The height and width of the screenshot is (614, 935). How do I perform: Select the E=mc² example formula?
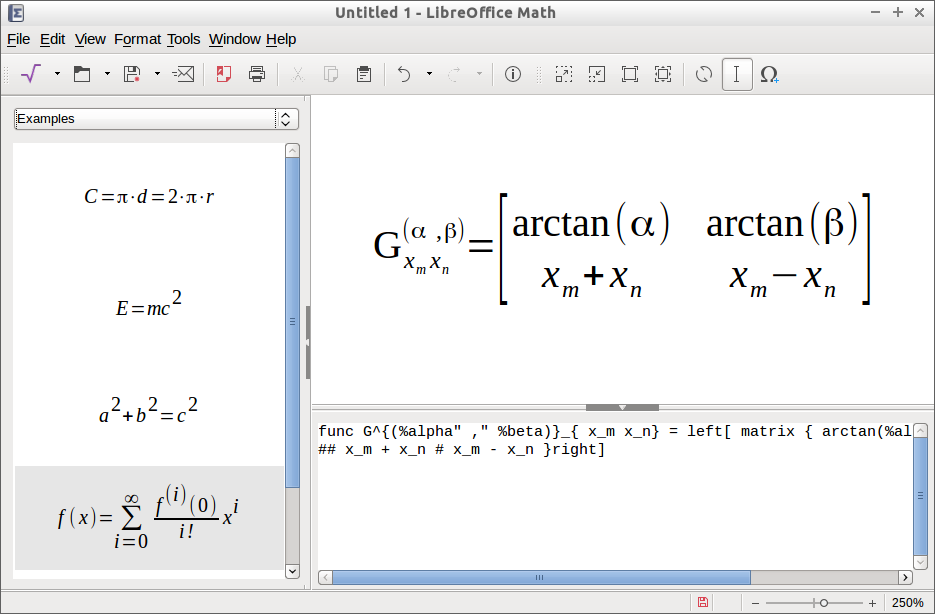pyautogui.click(x=149, y=305)
